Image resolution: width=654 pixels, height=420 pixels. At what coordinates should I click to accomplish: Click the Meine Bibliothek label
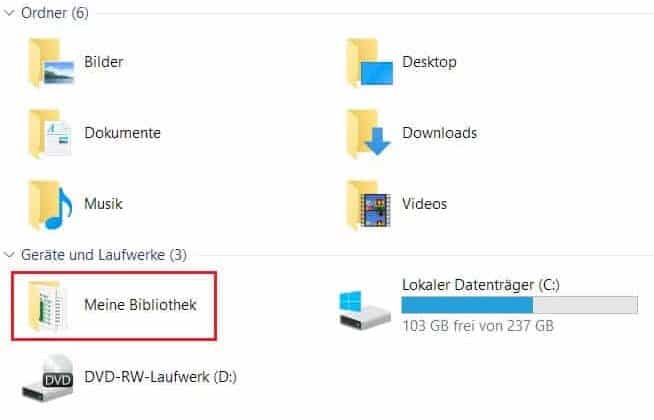[140, 305]
